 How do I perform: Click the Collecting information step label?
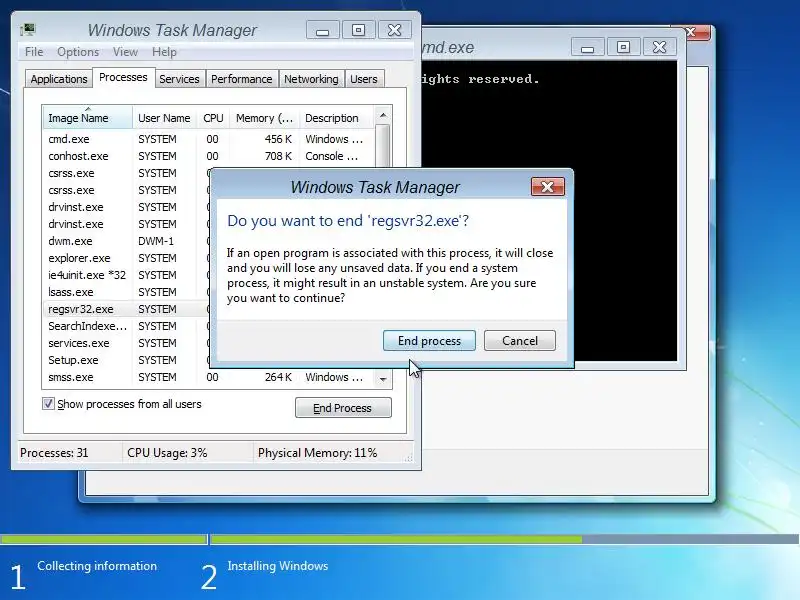click(97, 566)
